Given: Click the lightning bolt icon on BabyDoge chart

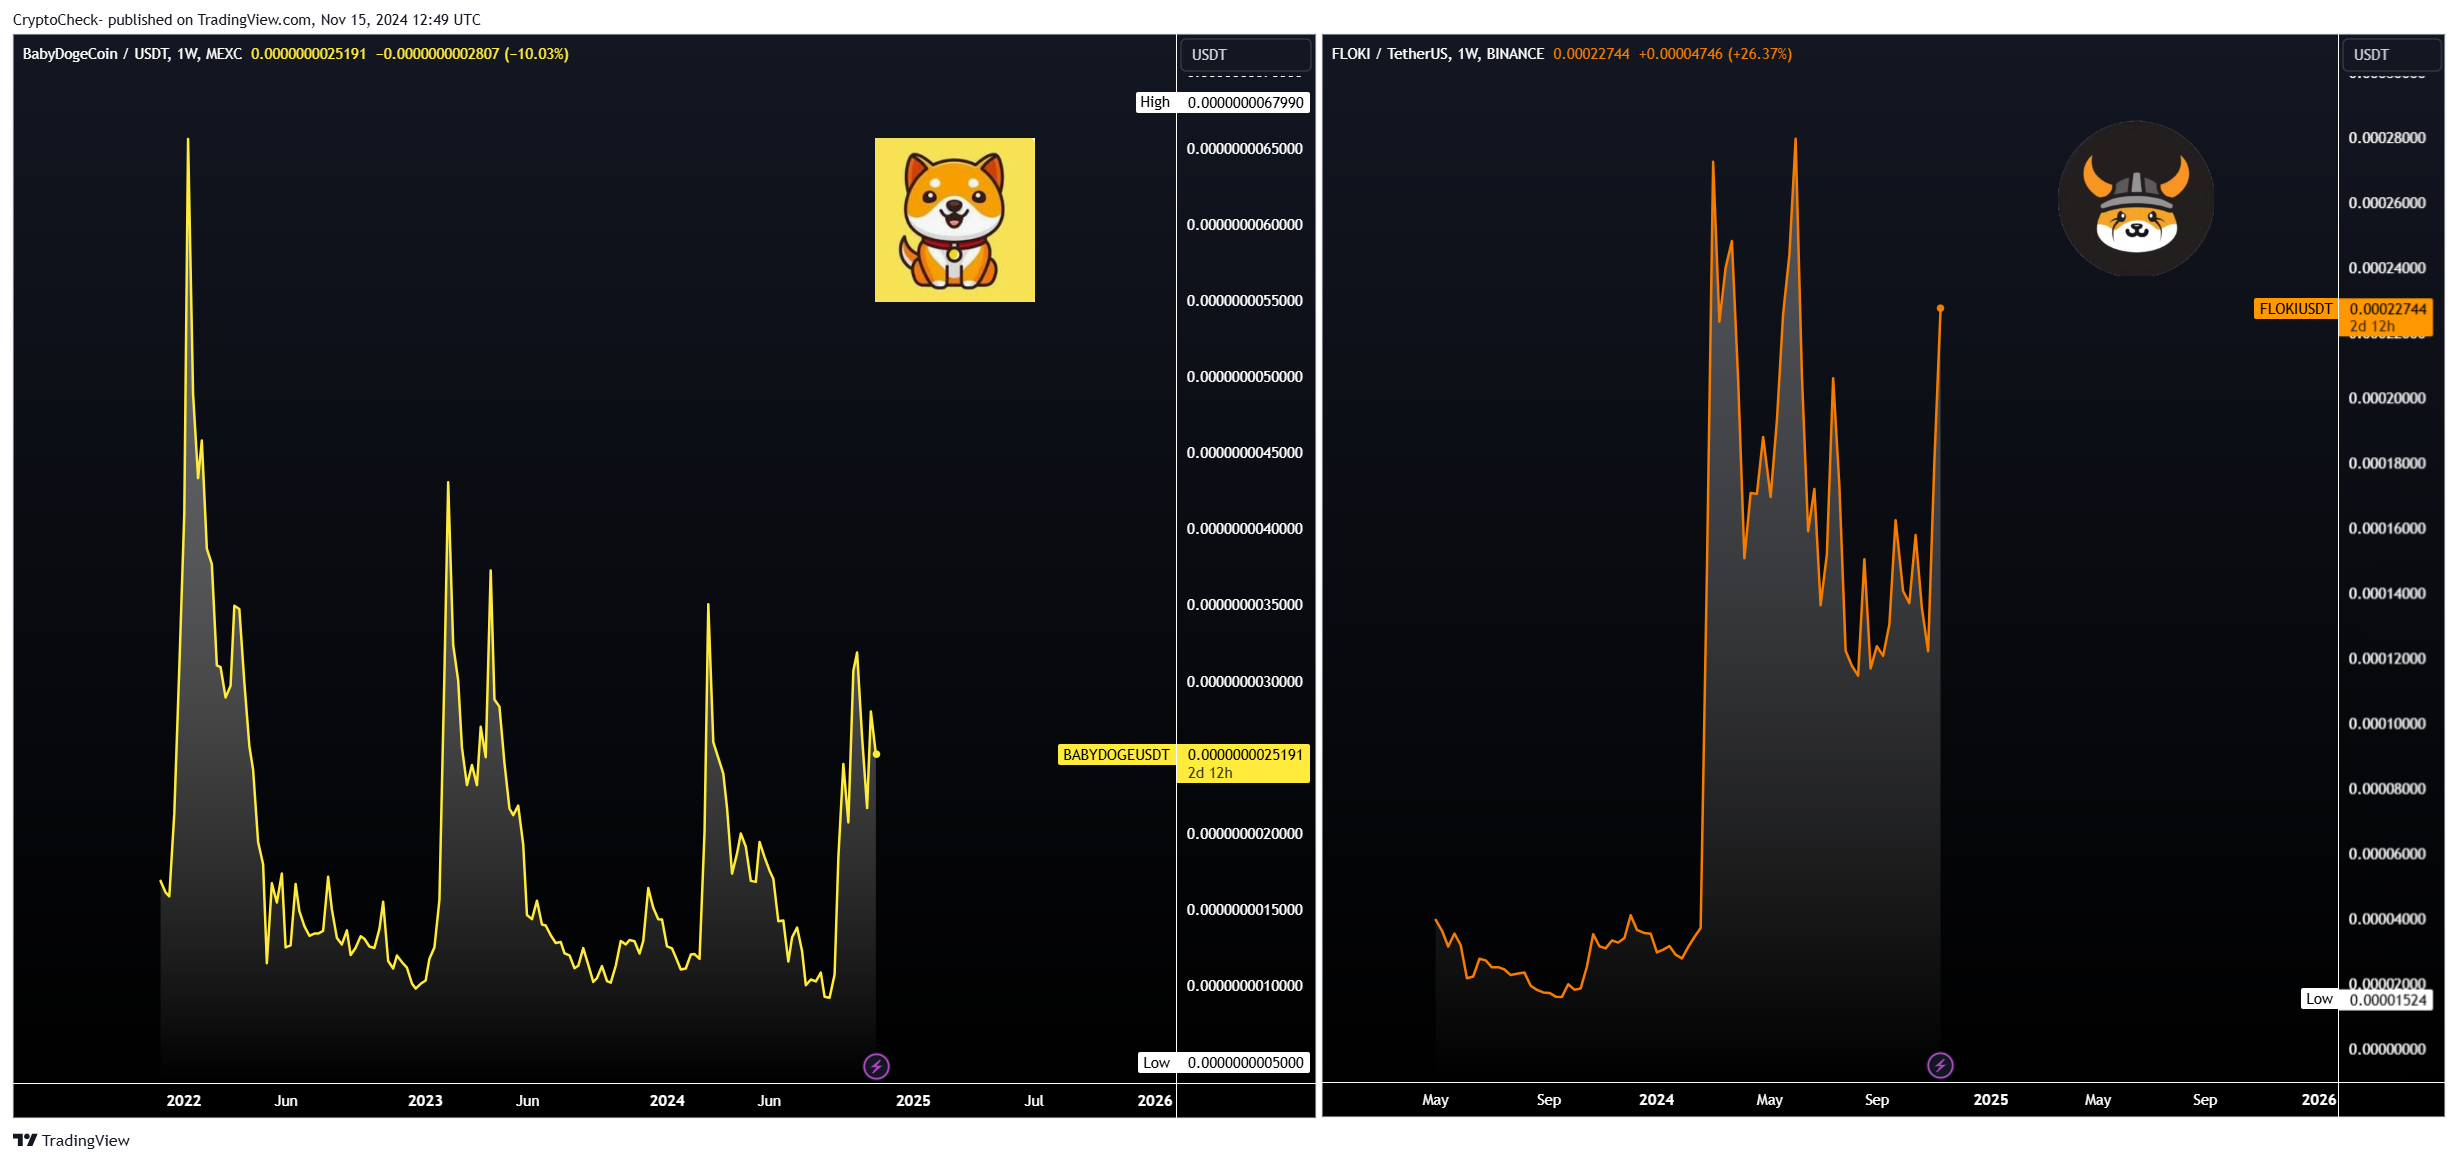Looking at the screenshot, I should point(876,1066).
